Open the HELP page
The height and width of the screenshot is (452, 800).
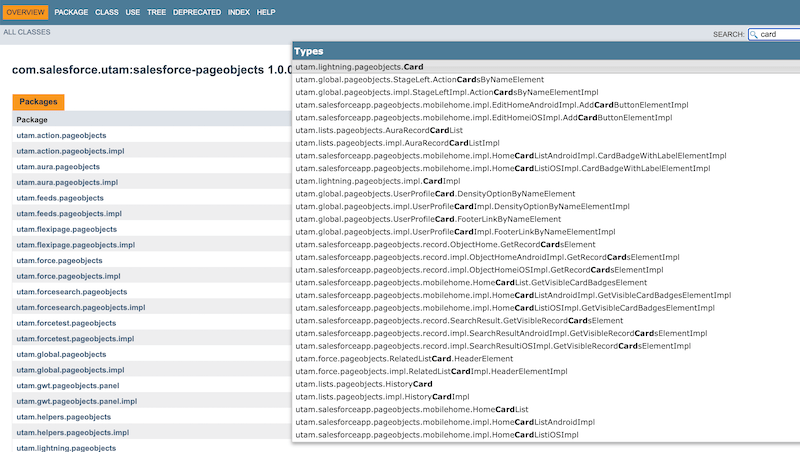[x=266, y=12]
